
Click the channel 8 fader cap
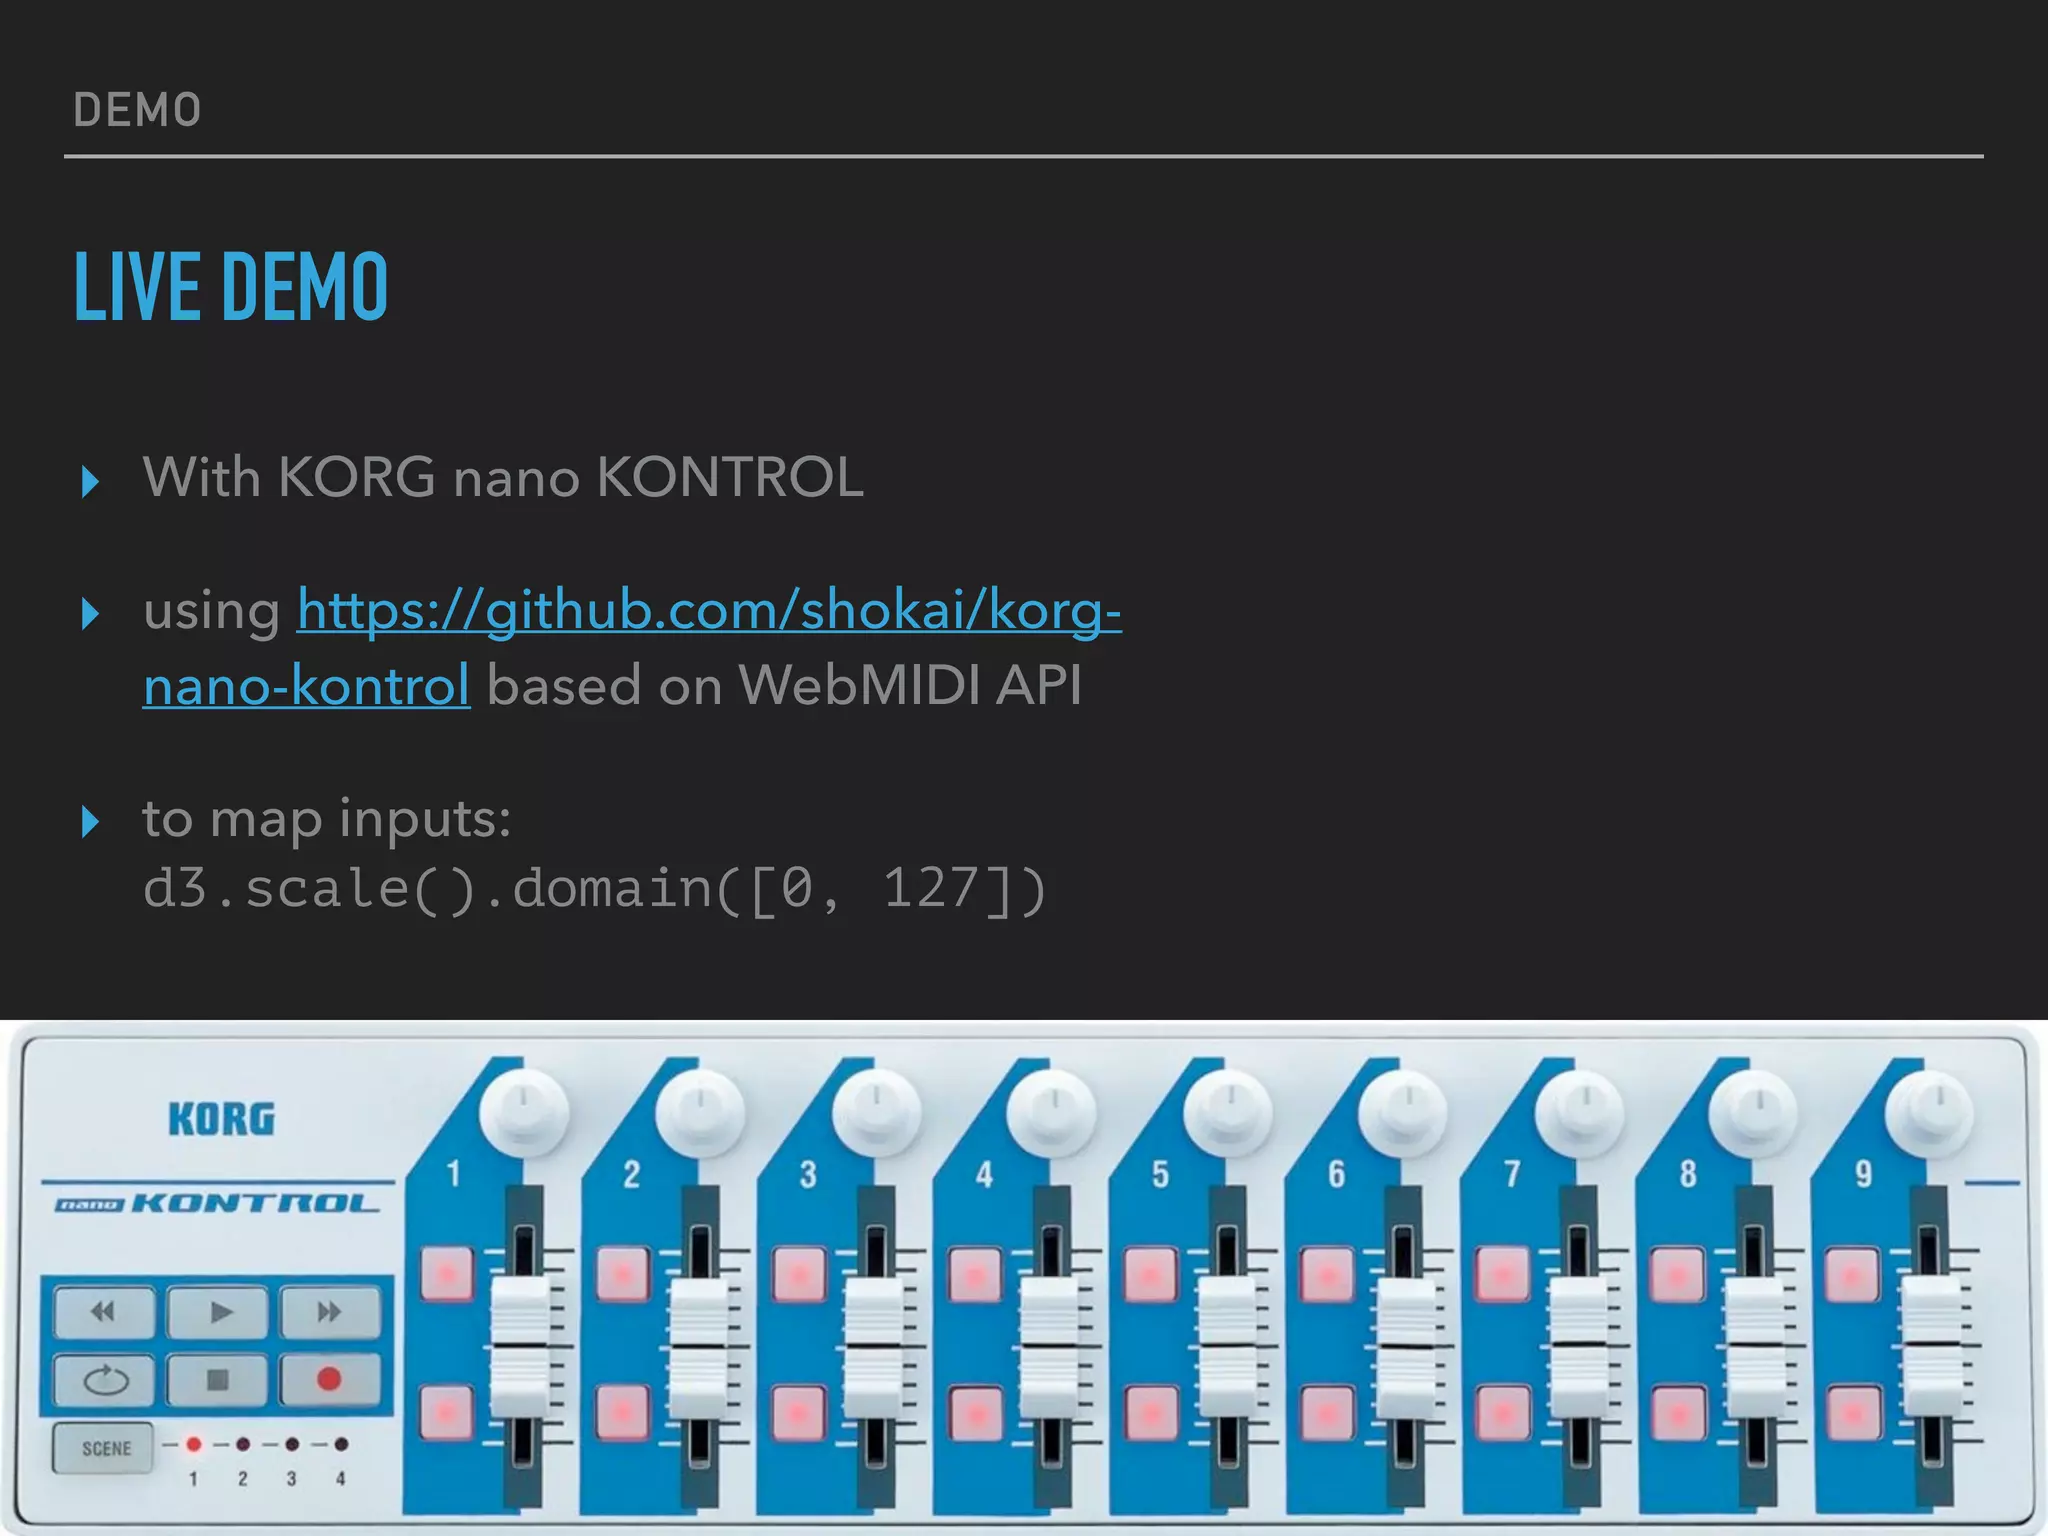[1756, 1346]
